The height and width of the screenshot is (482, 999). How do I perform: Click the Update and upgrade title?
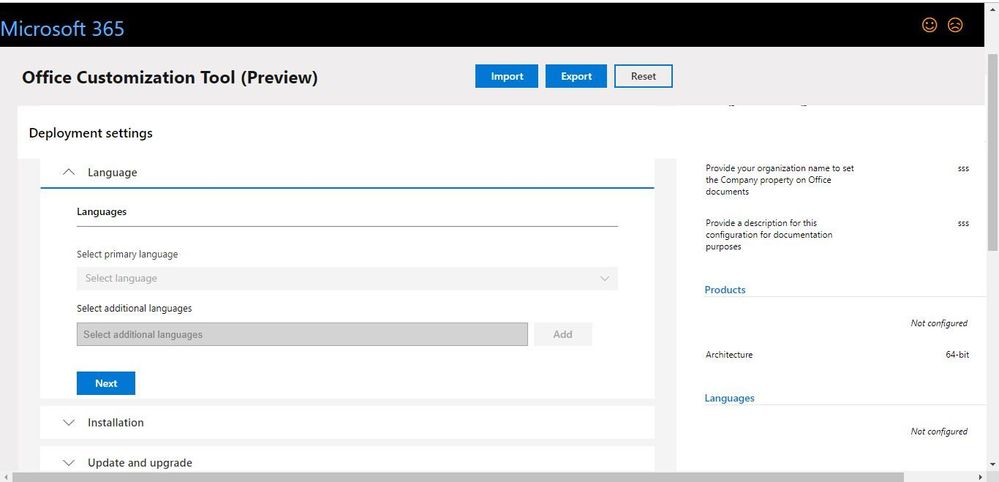pos(140,463)
